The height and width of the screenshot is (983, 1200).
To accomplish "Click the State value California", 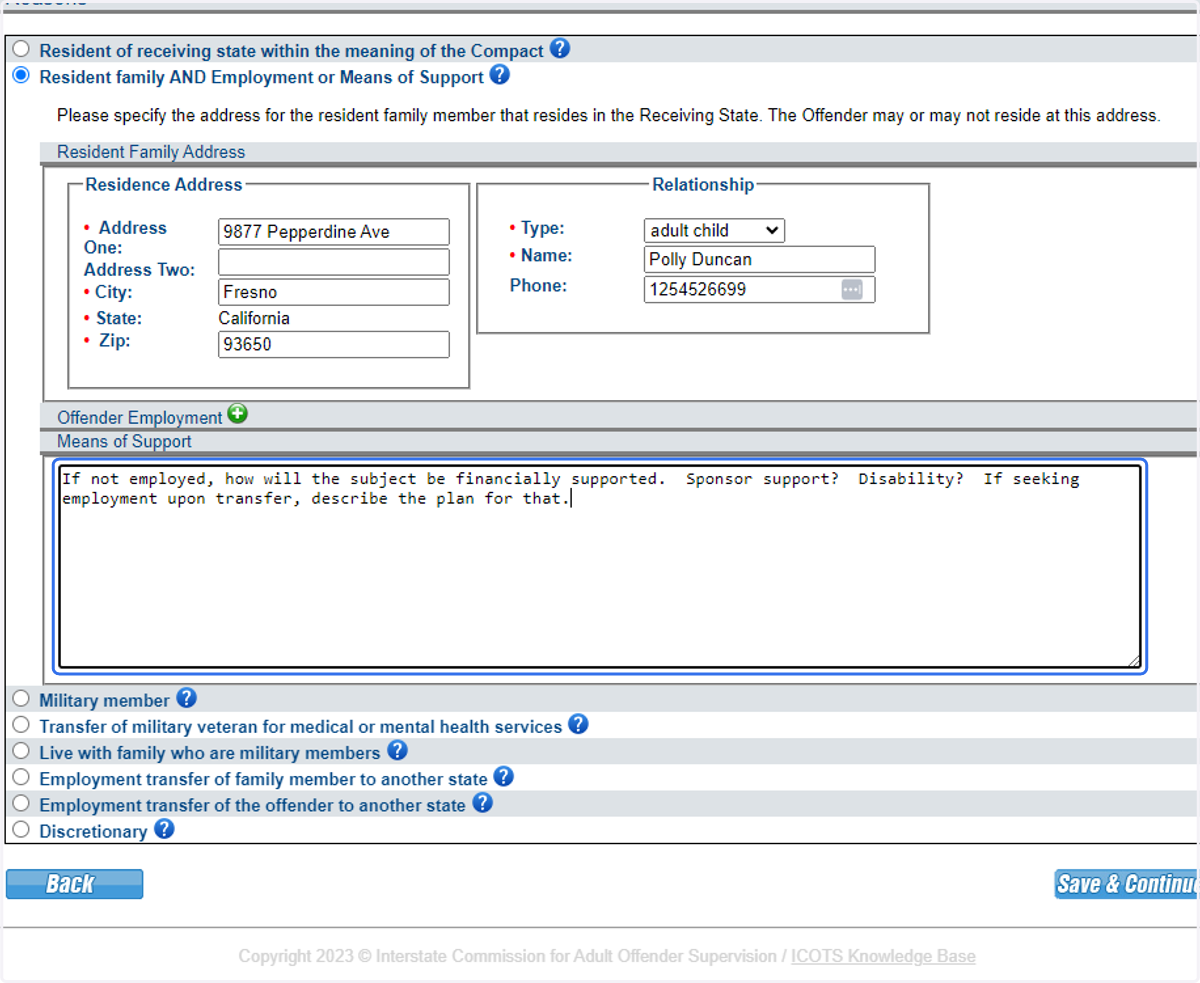I will (254, 318).
